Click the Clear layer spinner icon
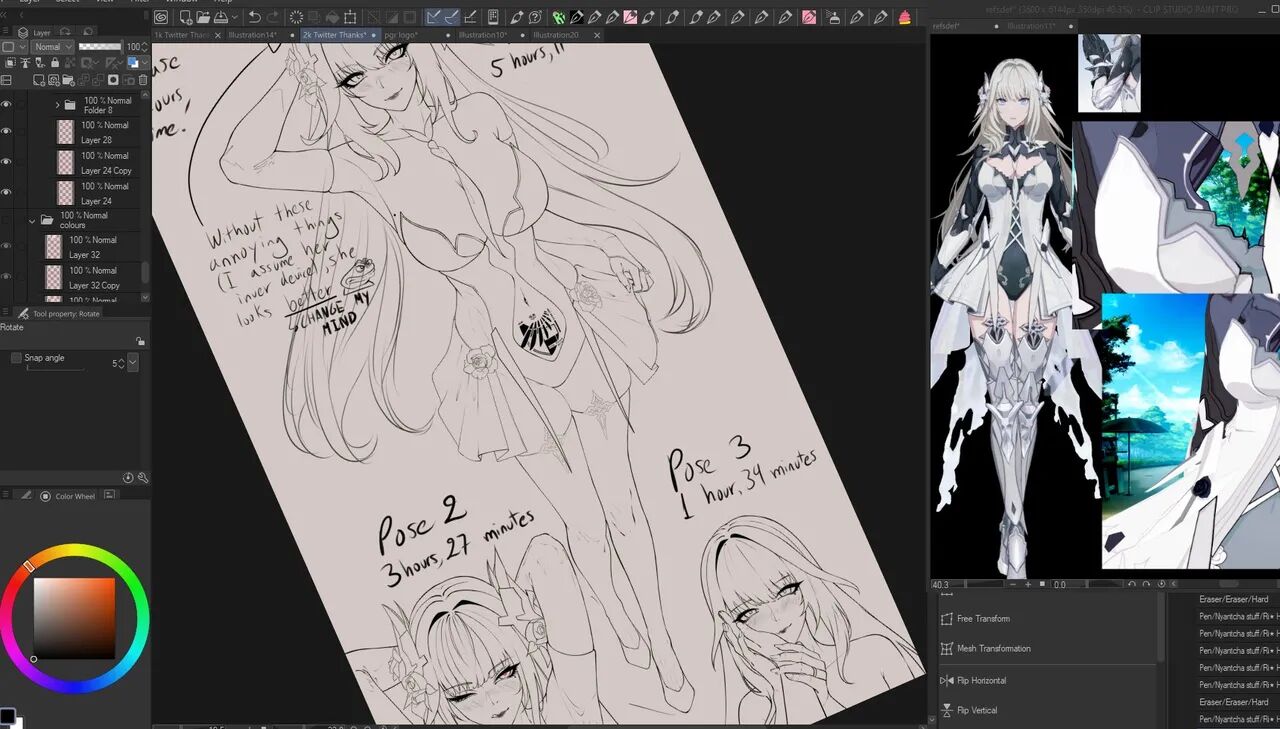Image resolution: width=1280 pixels, height=729 pixels. [296, 17]
